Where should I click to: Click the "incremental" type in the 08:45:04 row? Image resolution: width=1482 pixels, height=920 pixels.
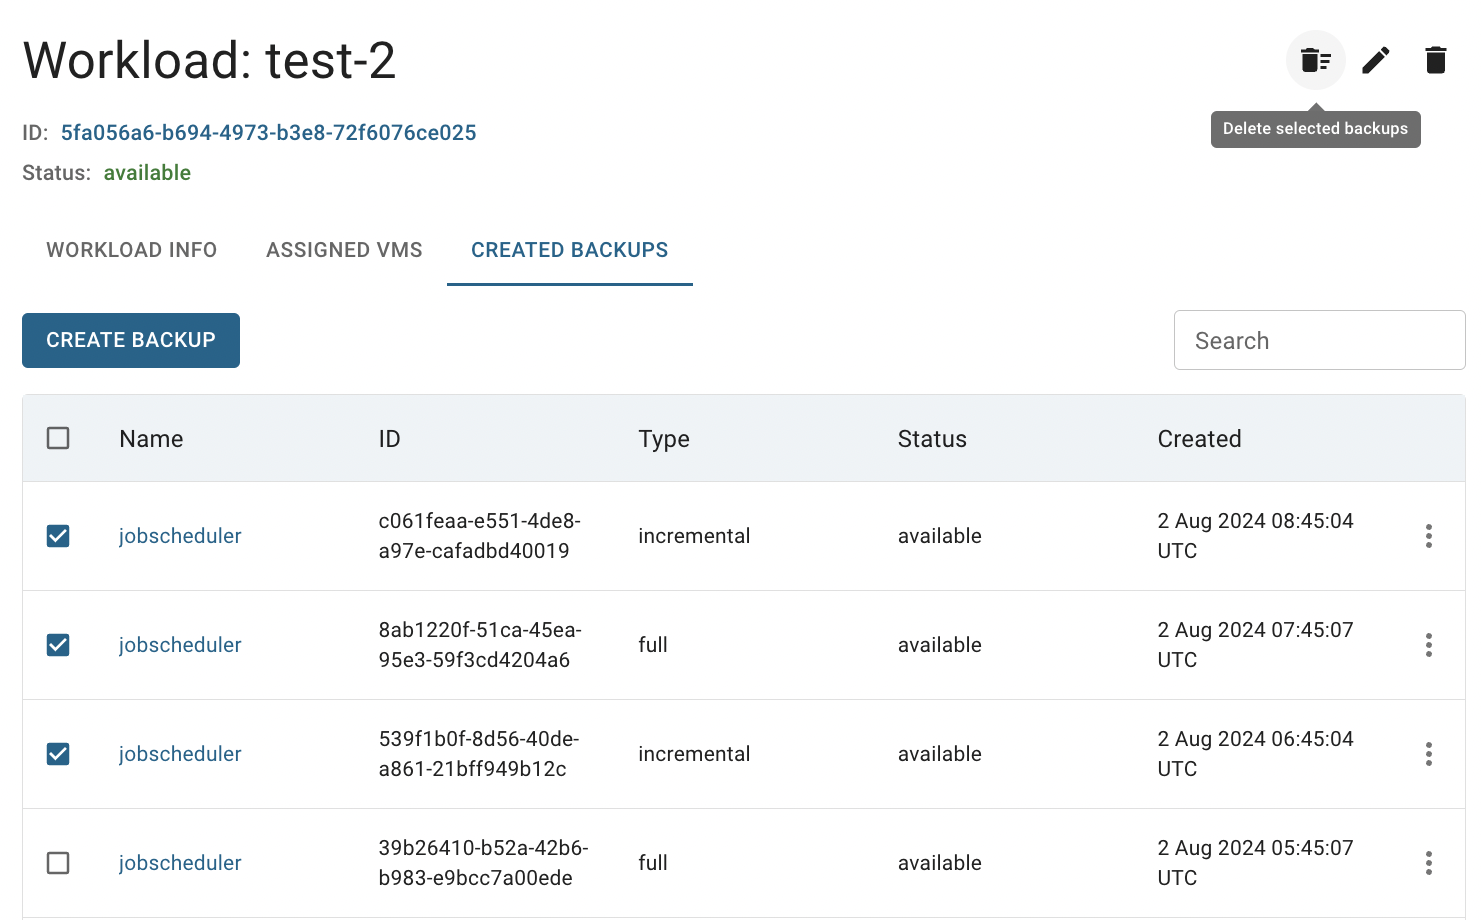tap(694, 536)
